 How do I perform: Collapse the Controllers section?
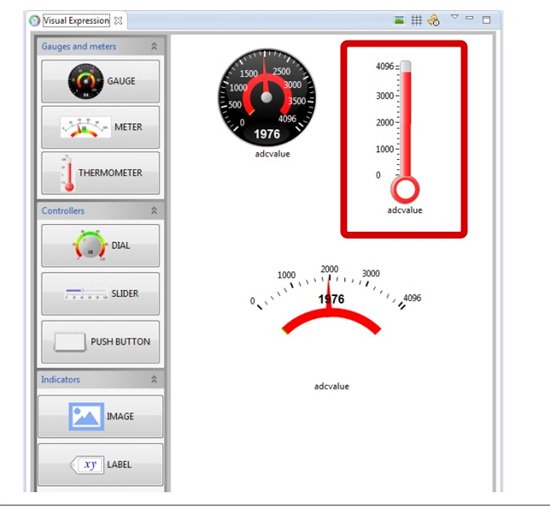point(154,210)
